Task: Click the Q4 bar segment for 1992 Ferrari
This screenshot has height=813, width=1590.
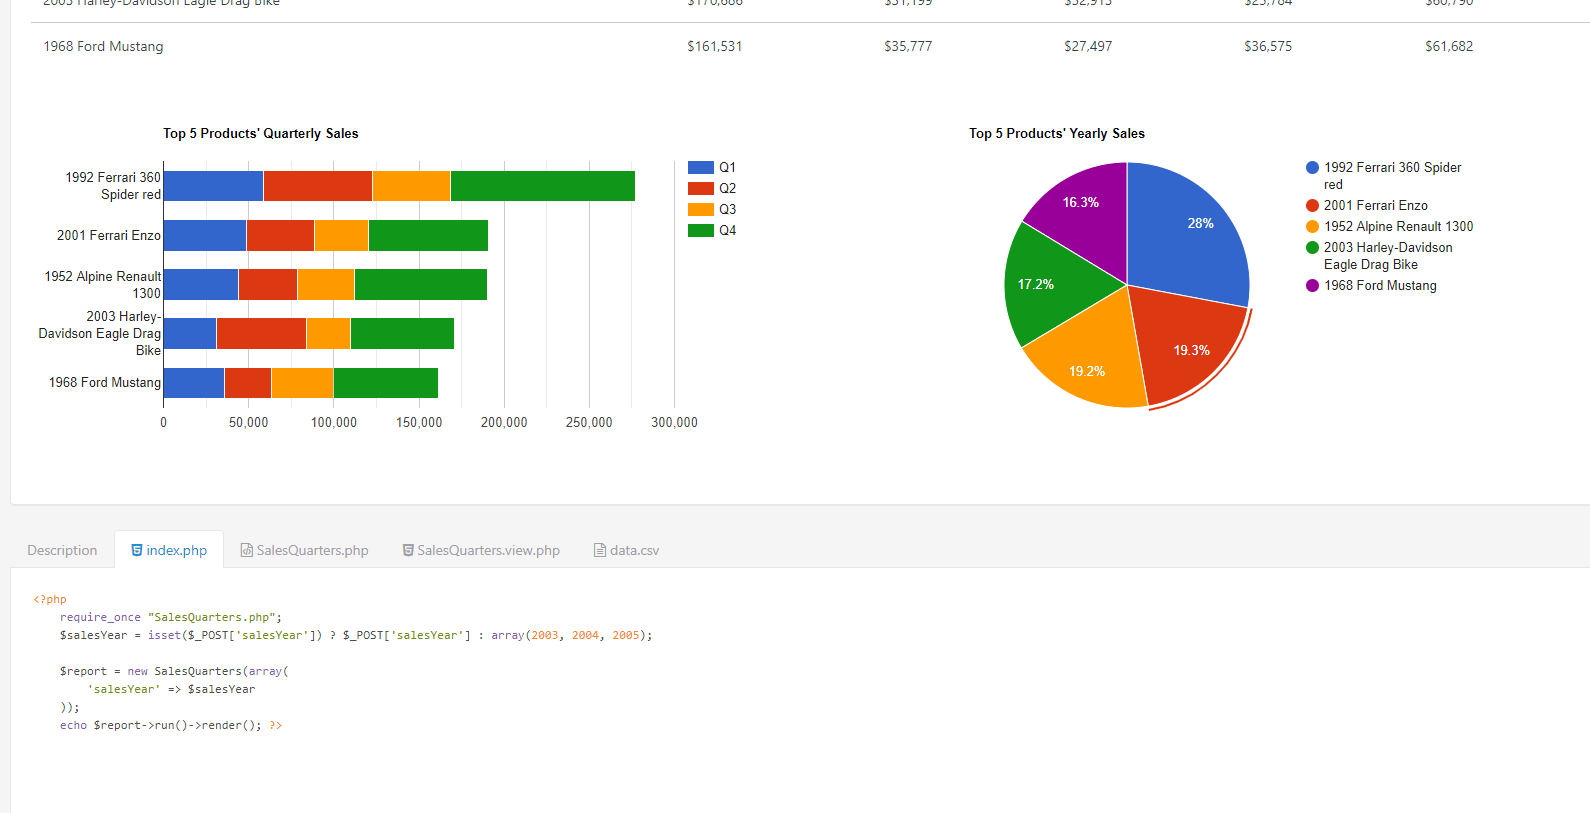Action: [542, 186]
